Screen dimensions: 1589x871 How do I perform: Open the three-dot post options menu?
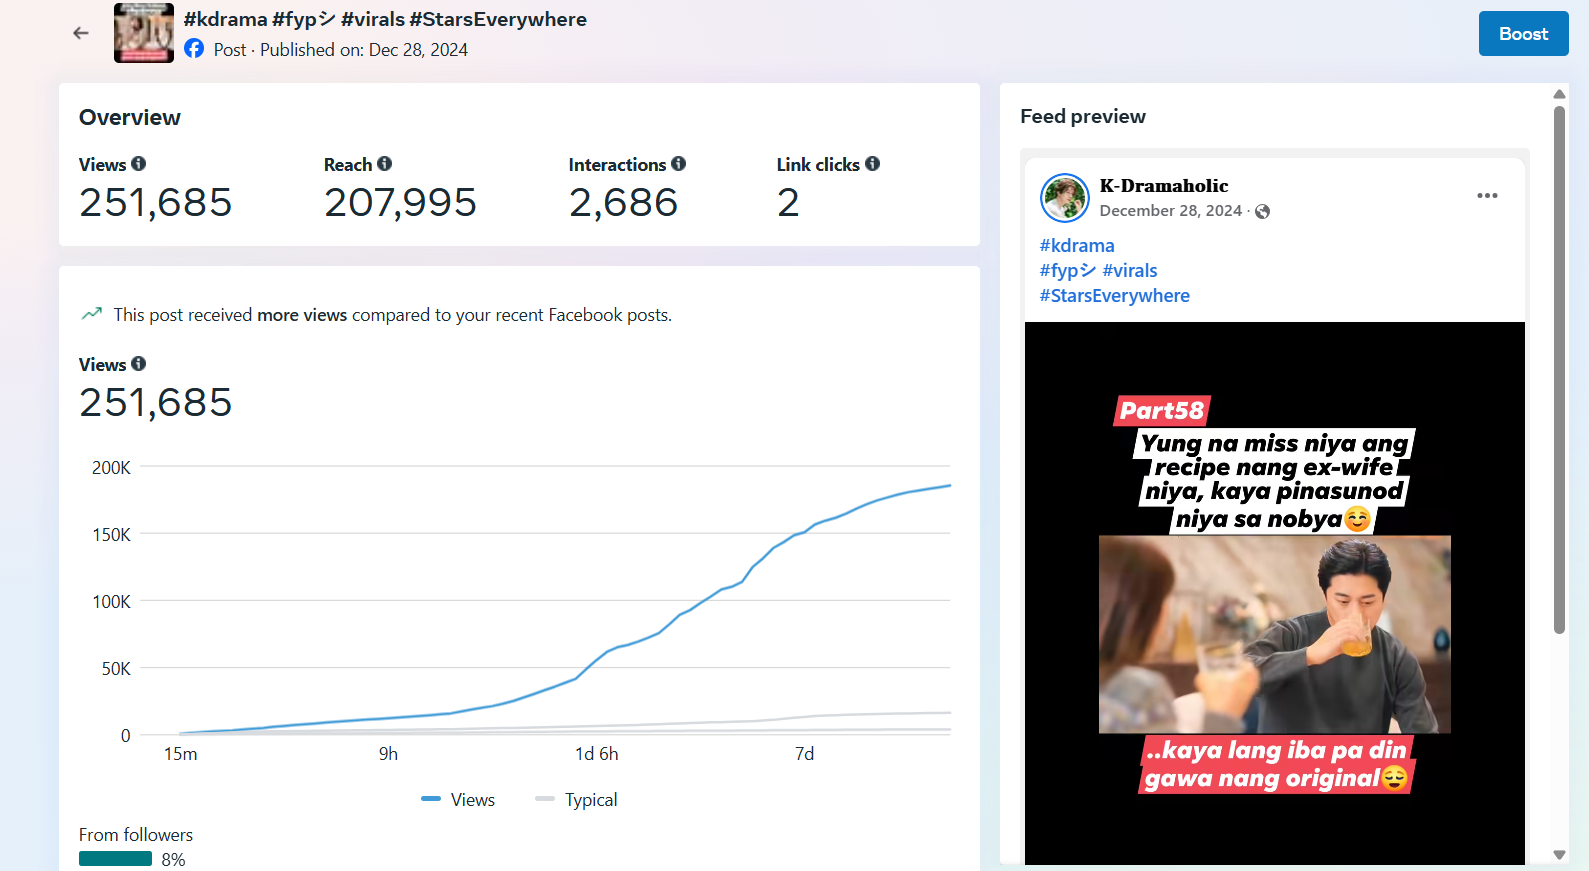[1487, 196]
